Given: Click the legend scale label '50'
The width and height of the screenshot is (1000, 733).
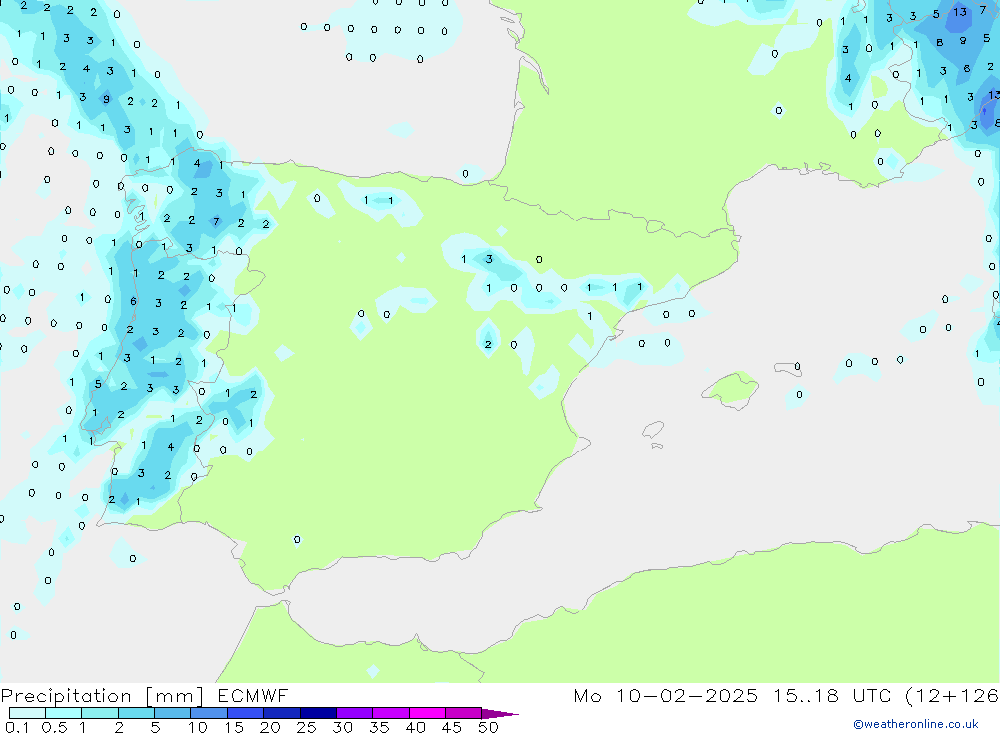Looking at the screenshot, I should 488,727.
